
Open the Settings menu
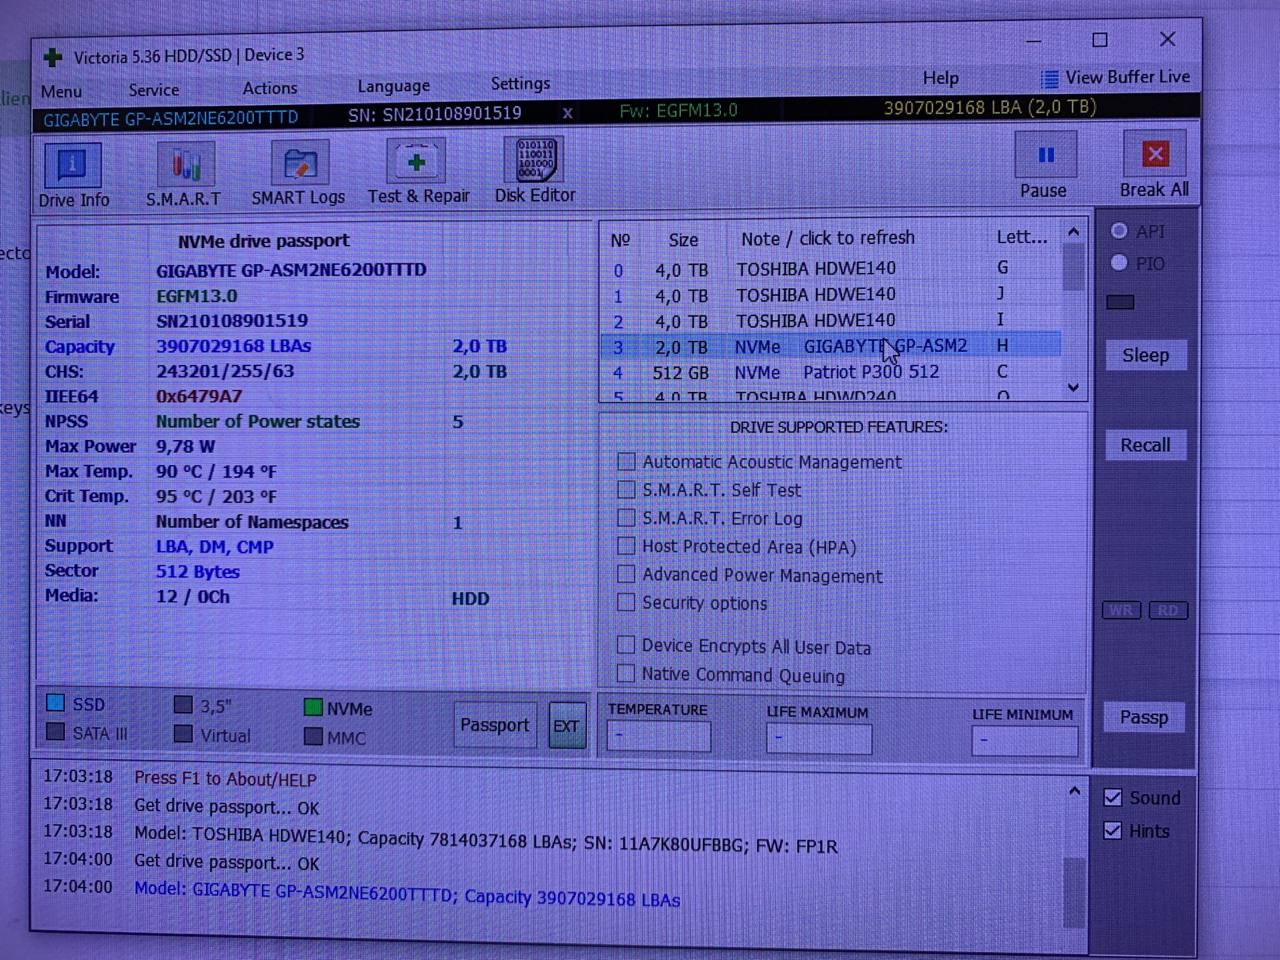point(520,84)
